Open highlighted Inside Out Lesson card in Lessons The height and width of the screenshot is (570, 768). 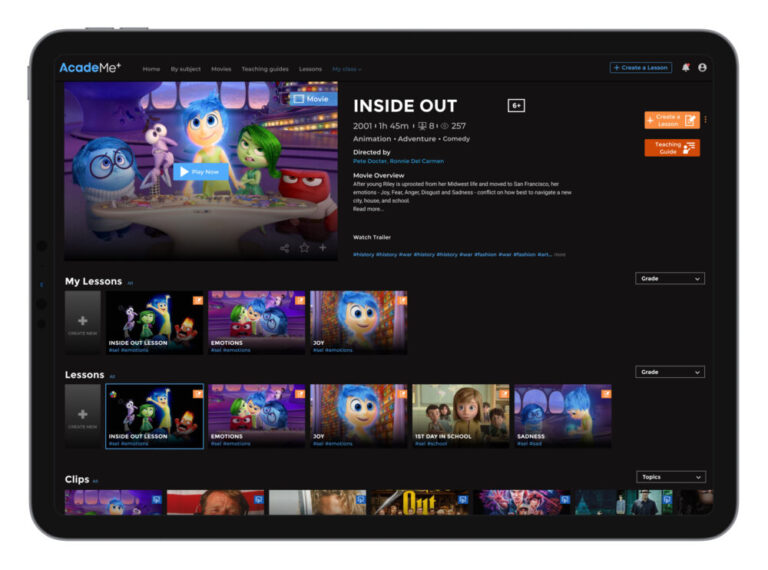[154, 416]
